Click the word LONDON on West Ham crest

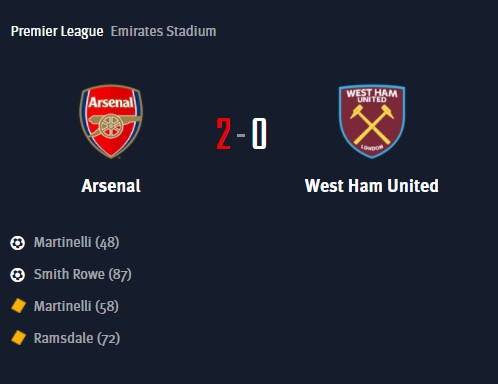372,147
